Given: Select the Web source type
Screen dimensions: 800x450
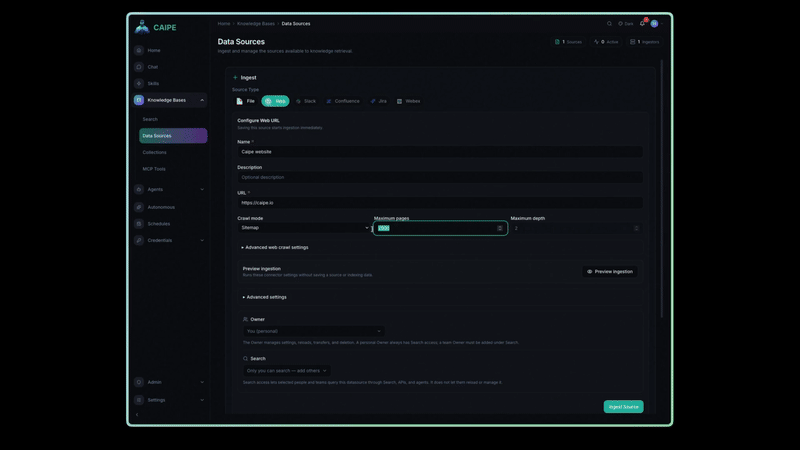Looking at the screenshot, I should (275, 101).
